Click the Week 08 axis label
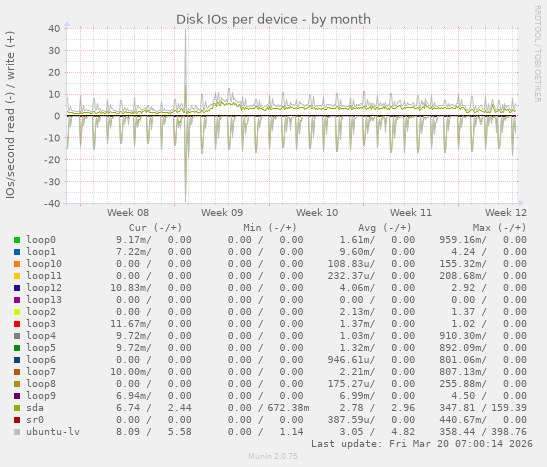The image size is (547, 467). (x=128, y=212)
